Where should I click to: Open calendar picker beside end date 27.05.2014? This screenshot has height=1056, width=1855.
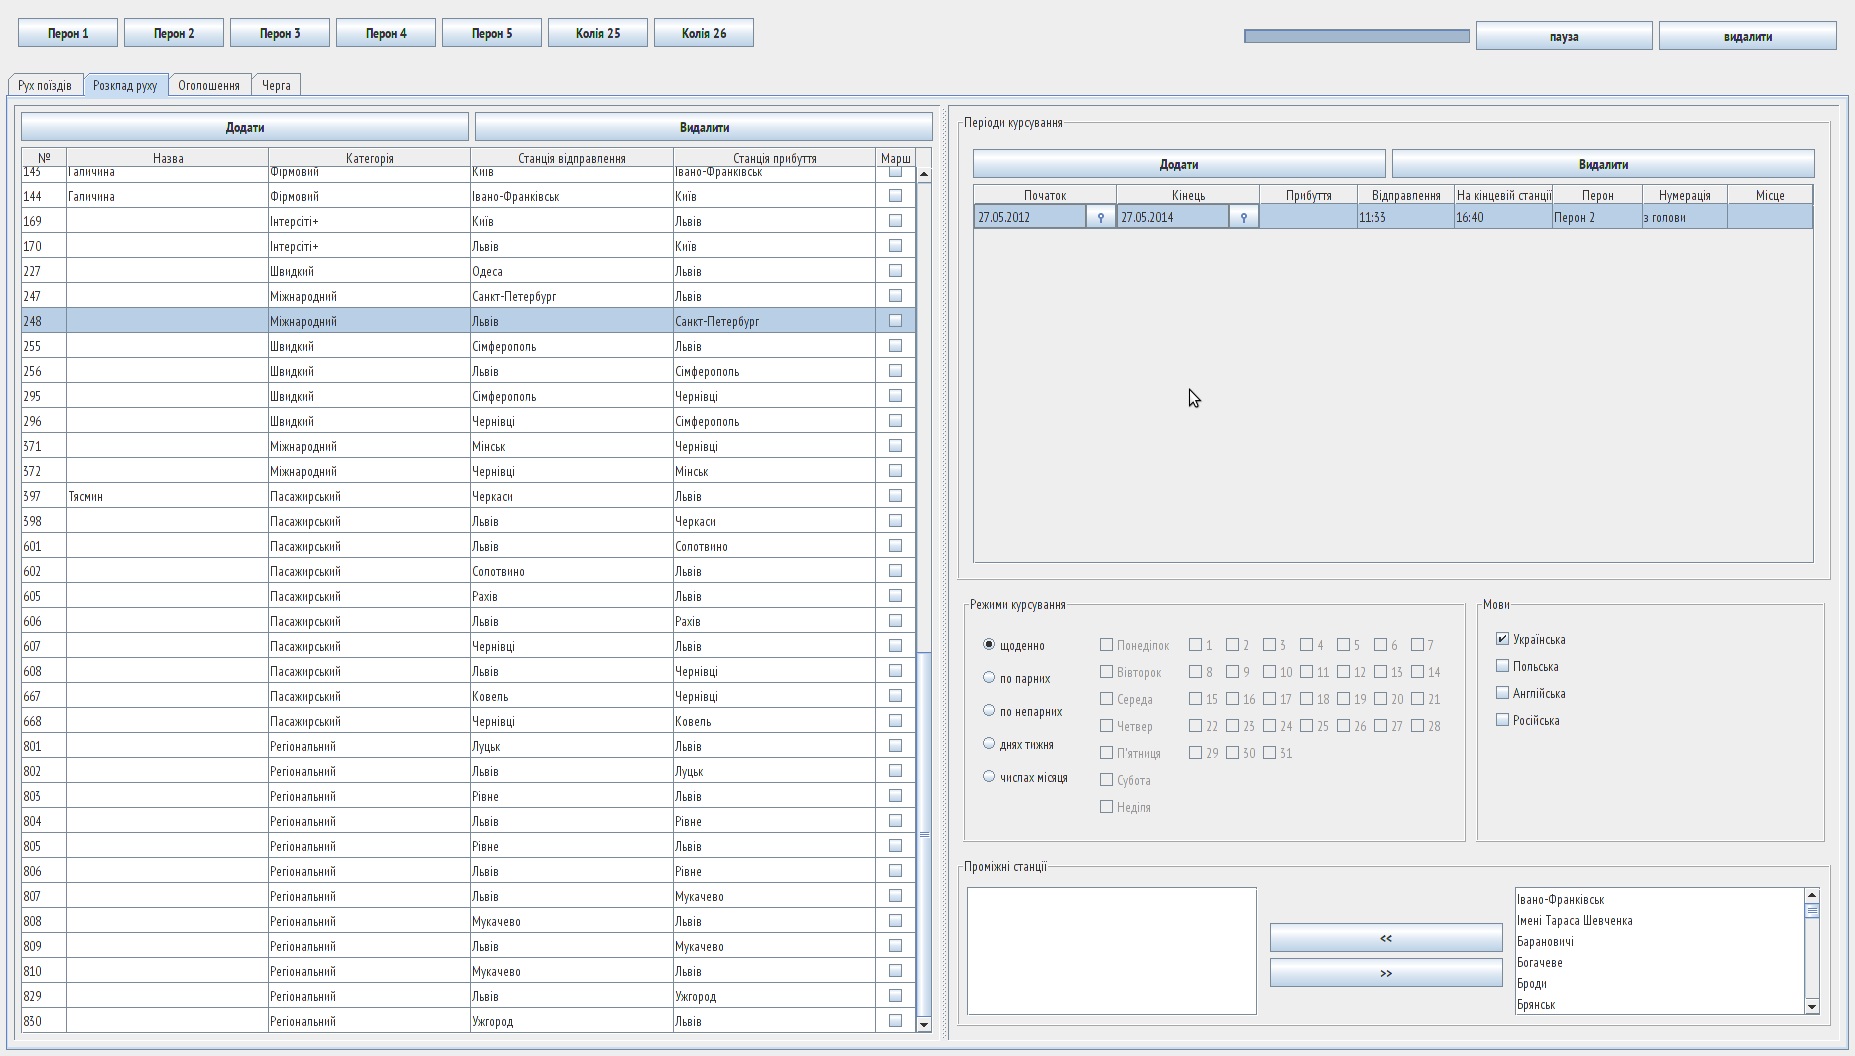click(x=1243, y=216)
